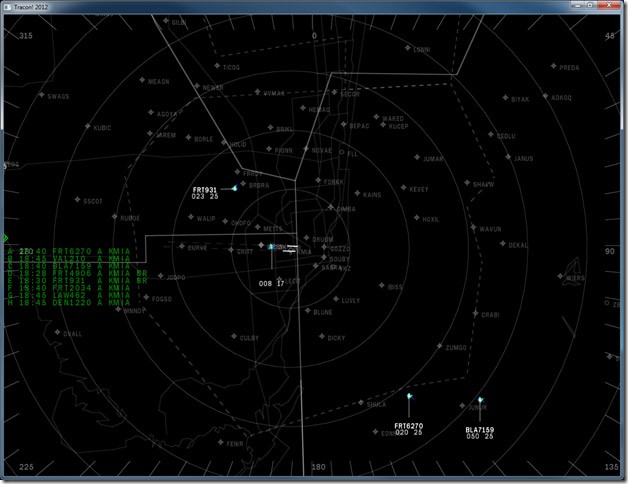Click the Tracon! 2012 title bar icon
Image resolution: width=628 pixels, height=484 pixels.
[x=8, y=7]
